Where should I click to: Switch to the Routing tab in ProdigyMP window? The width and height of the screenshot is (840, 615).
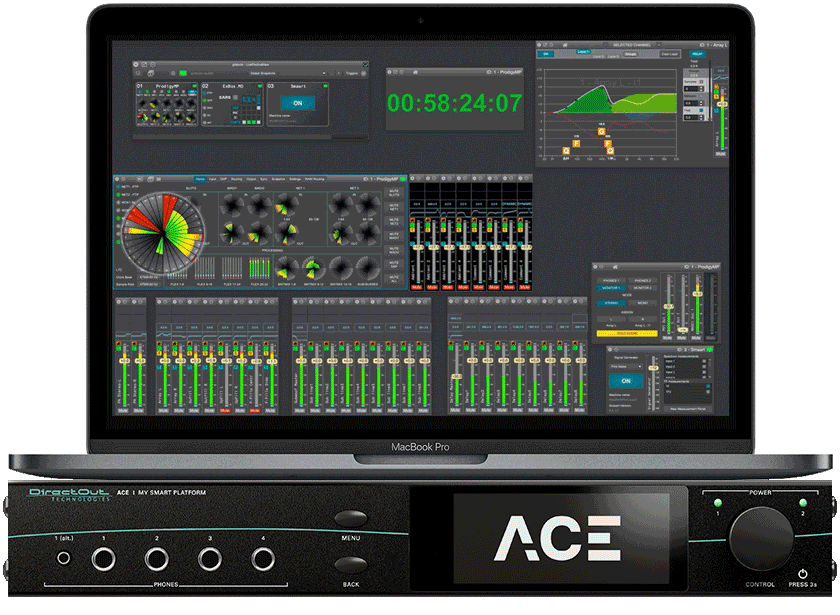[x=236, y=179]
